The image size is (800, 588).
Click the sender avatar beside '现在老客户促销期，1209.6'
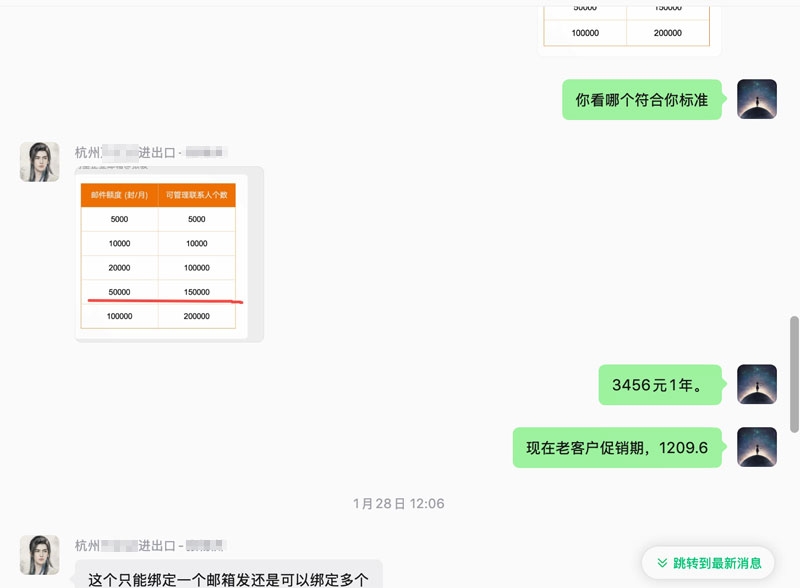[x=757, y=447]
